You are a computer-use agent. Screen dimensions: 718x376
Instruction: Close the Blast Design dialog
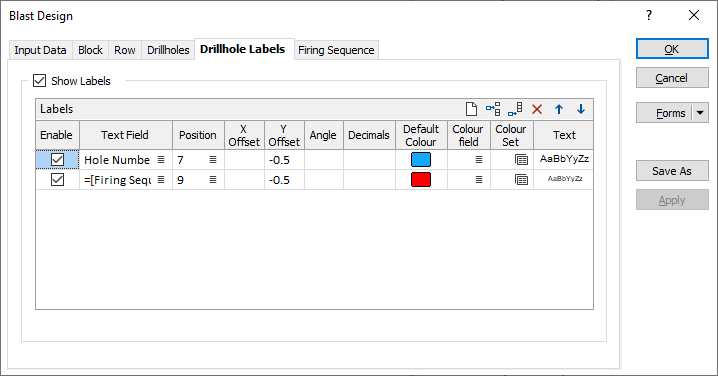click(694, 16)
